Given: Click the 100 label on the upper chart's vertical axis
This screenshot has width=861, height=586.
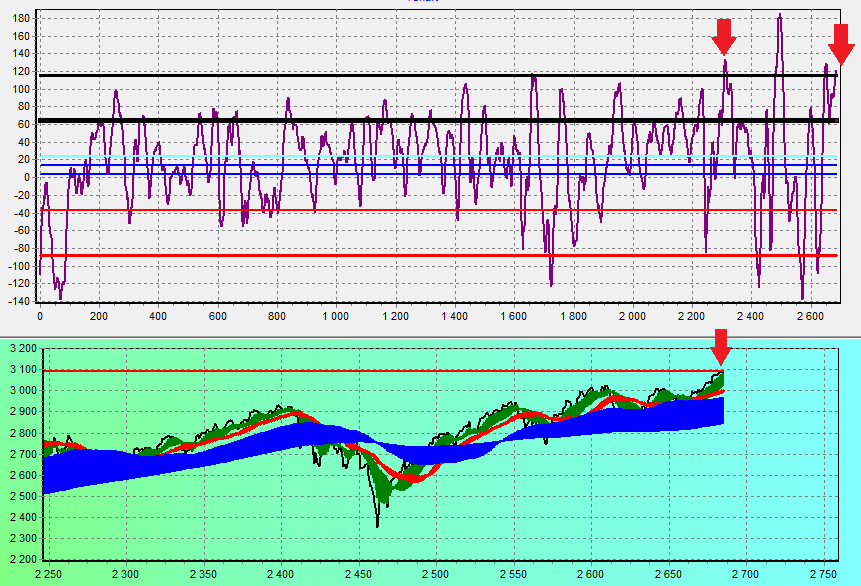Looking at the screenshot, I should pyautogui.click(x=21, y=89).
